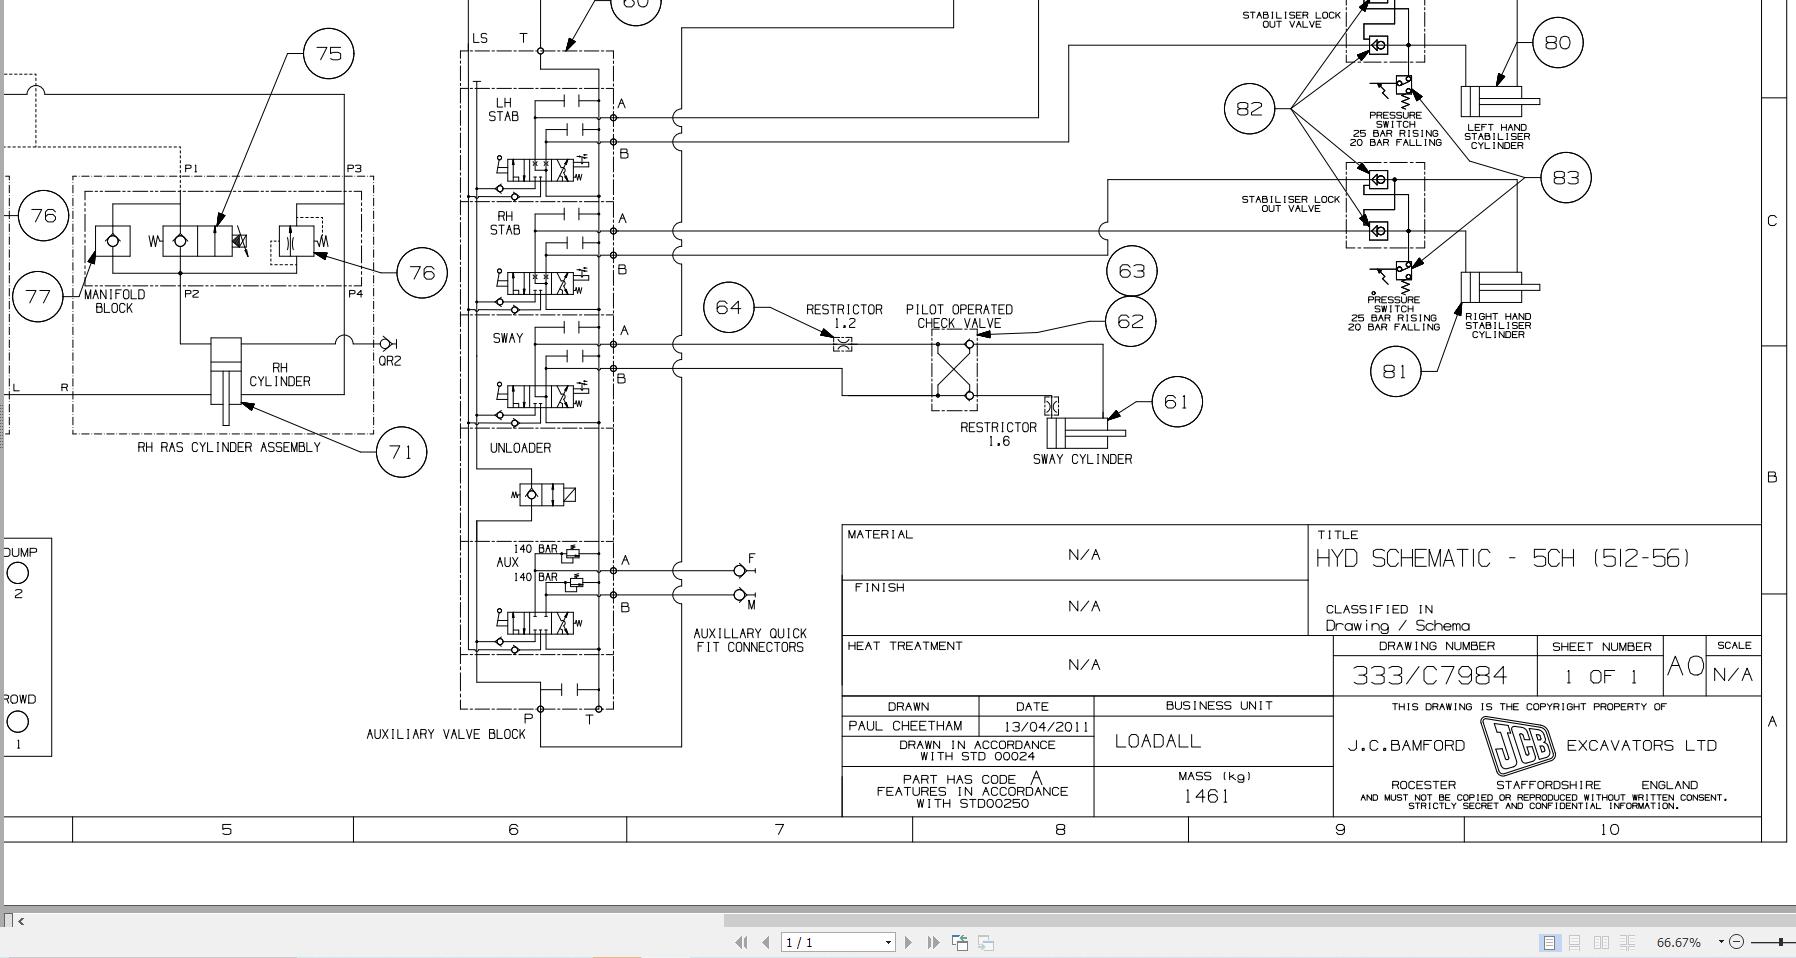Toggle continuous scrolling page view mode
This screenshot has height=958, width=1796.
tap(1577, 942)
